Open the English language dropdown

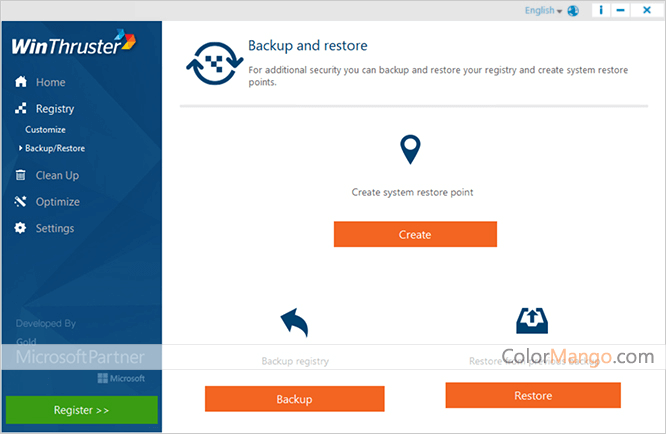pyautogui.click(x=543, y=11)
